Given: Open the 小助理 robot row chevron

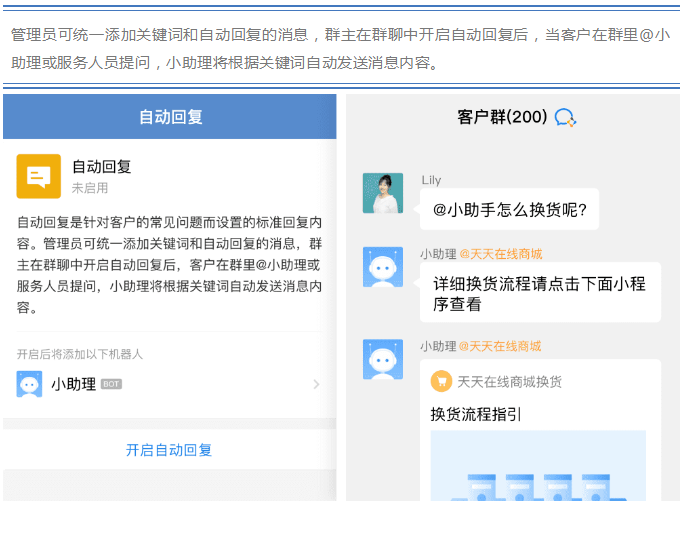Looking at the screenshot, I should click(316, 384).
